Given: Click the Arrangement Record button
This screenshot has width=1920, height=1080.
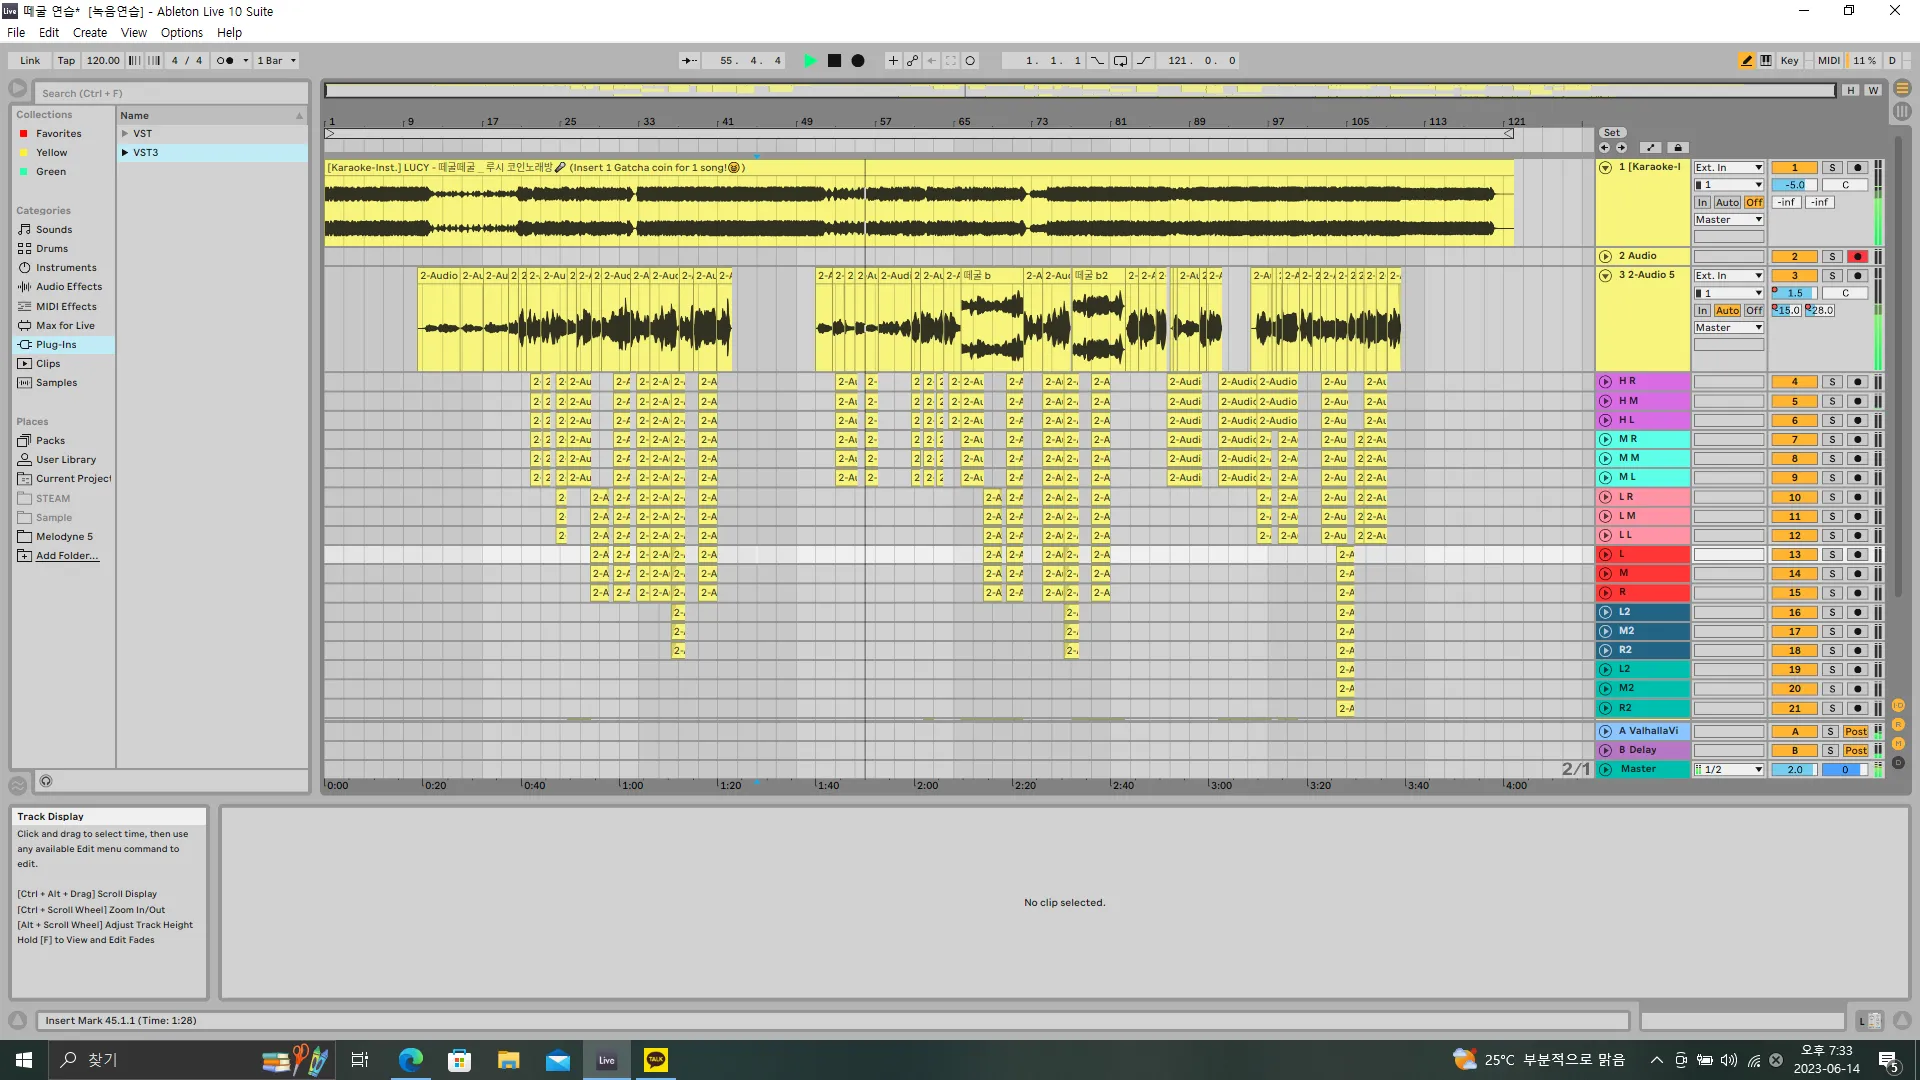Looking at the screenshot, I should coord(857,61).
